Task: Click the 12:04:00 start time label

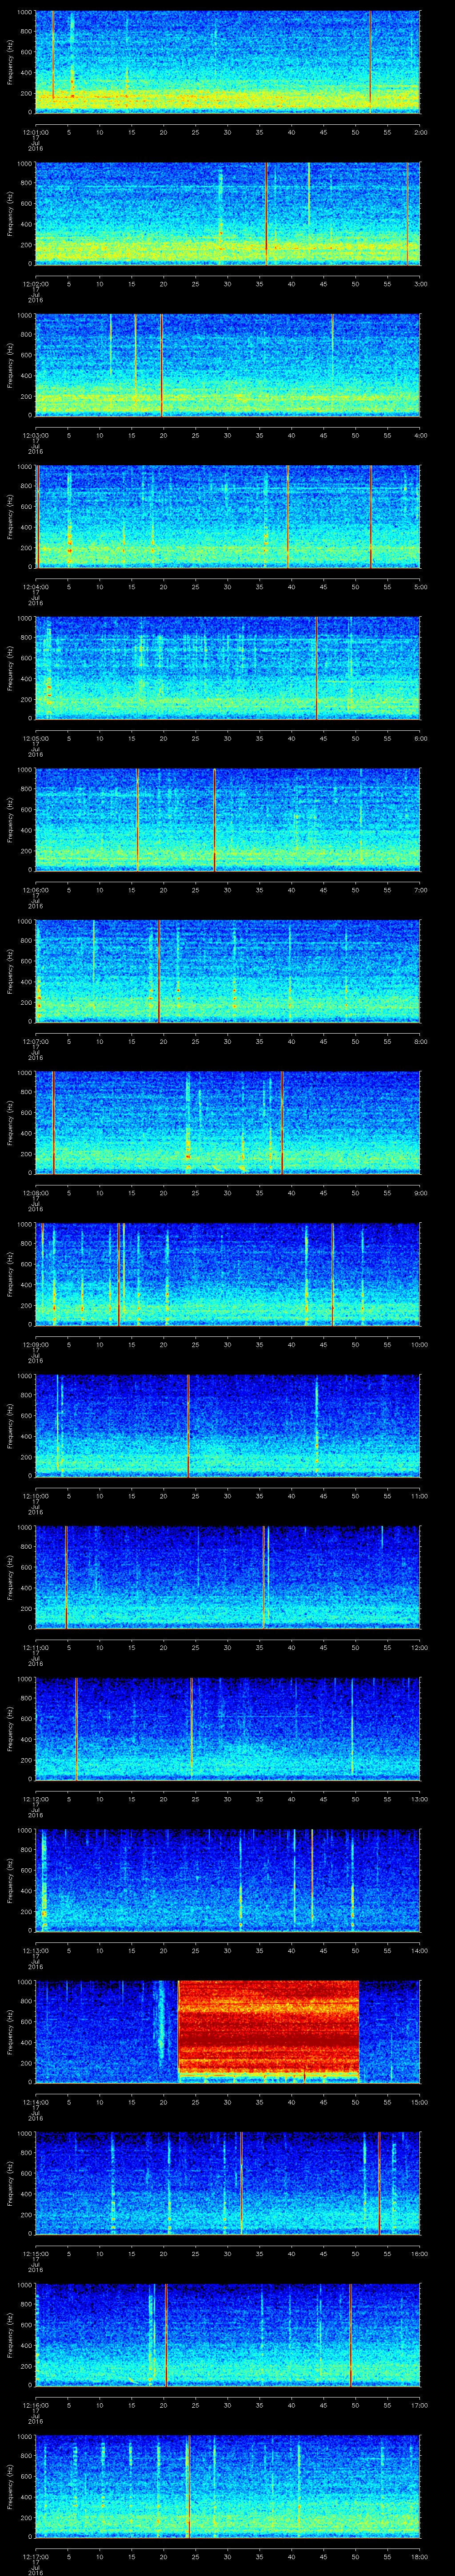Action: click(x=36, y=587)
